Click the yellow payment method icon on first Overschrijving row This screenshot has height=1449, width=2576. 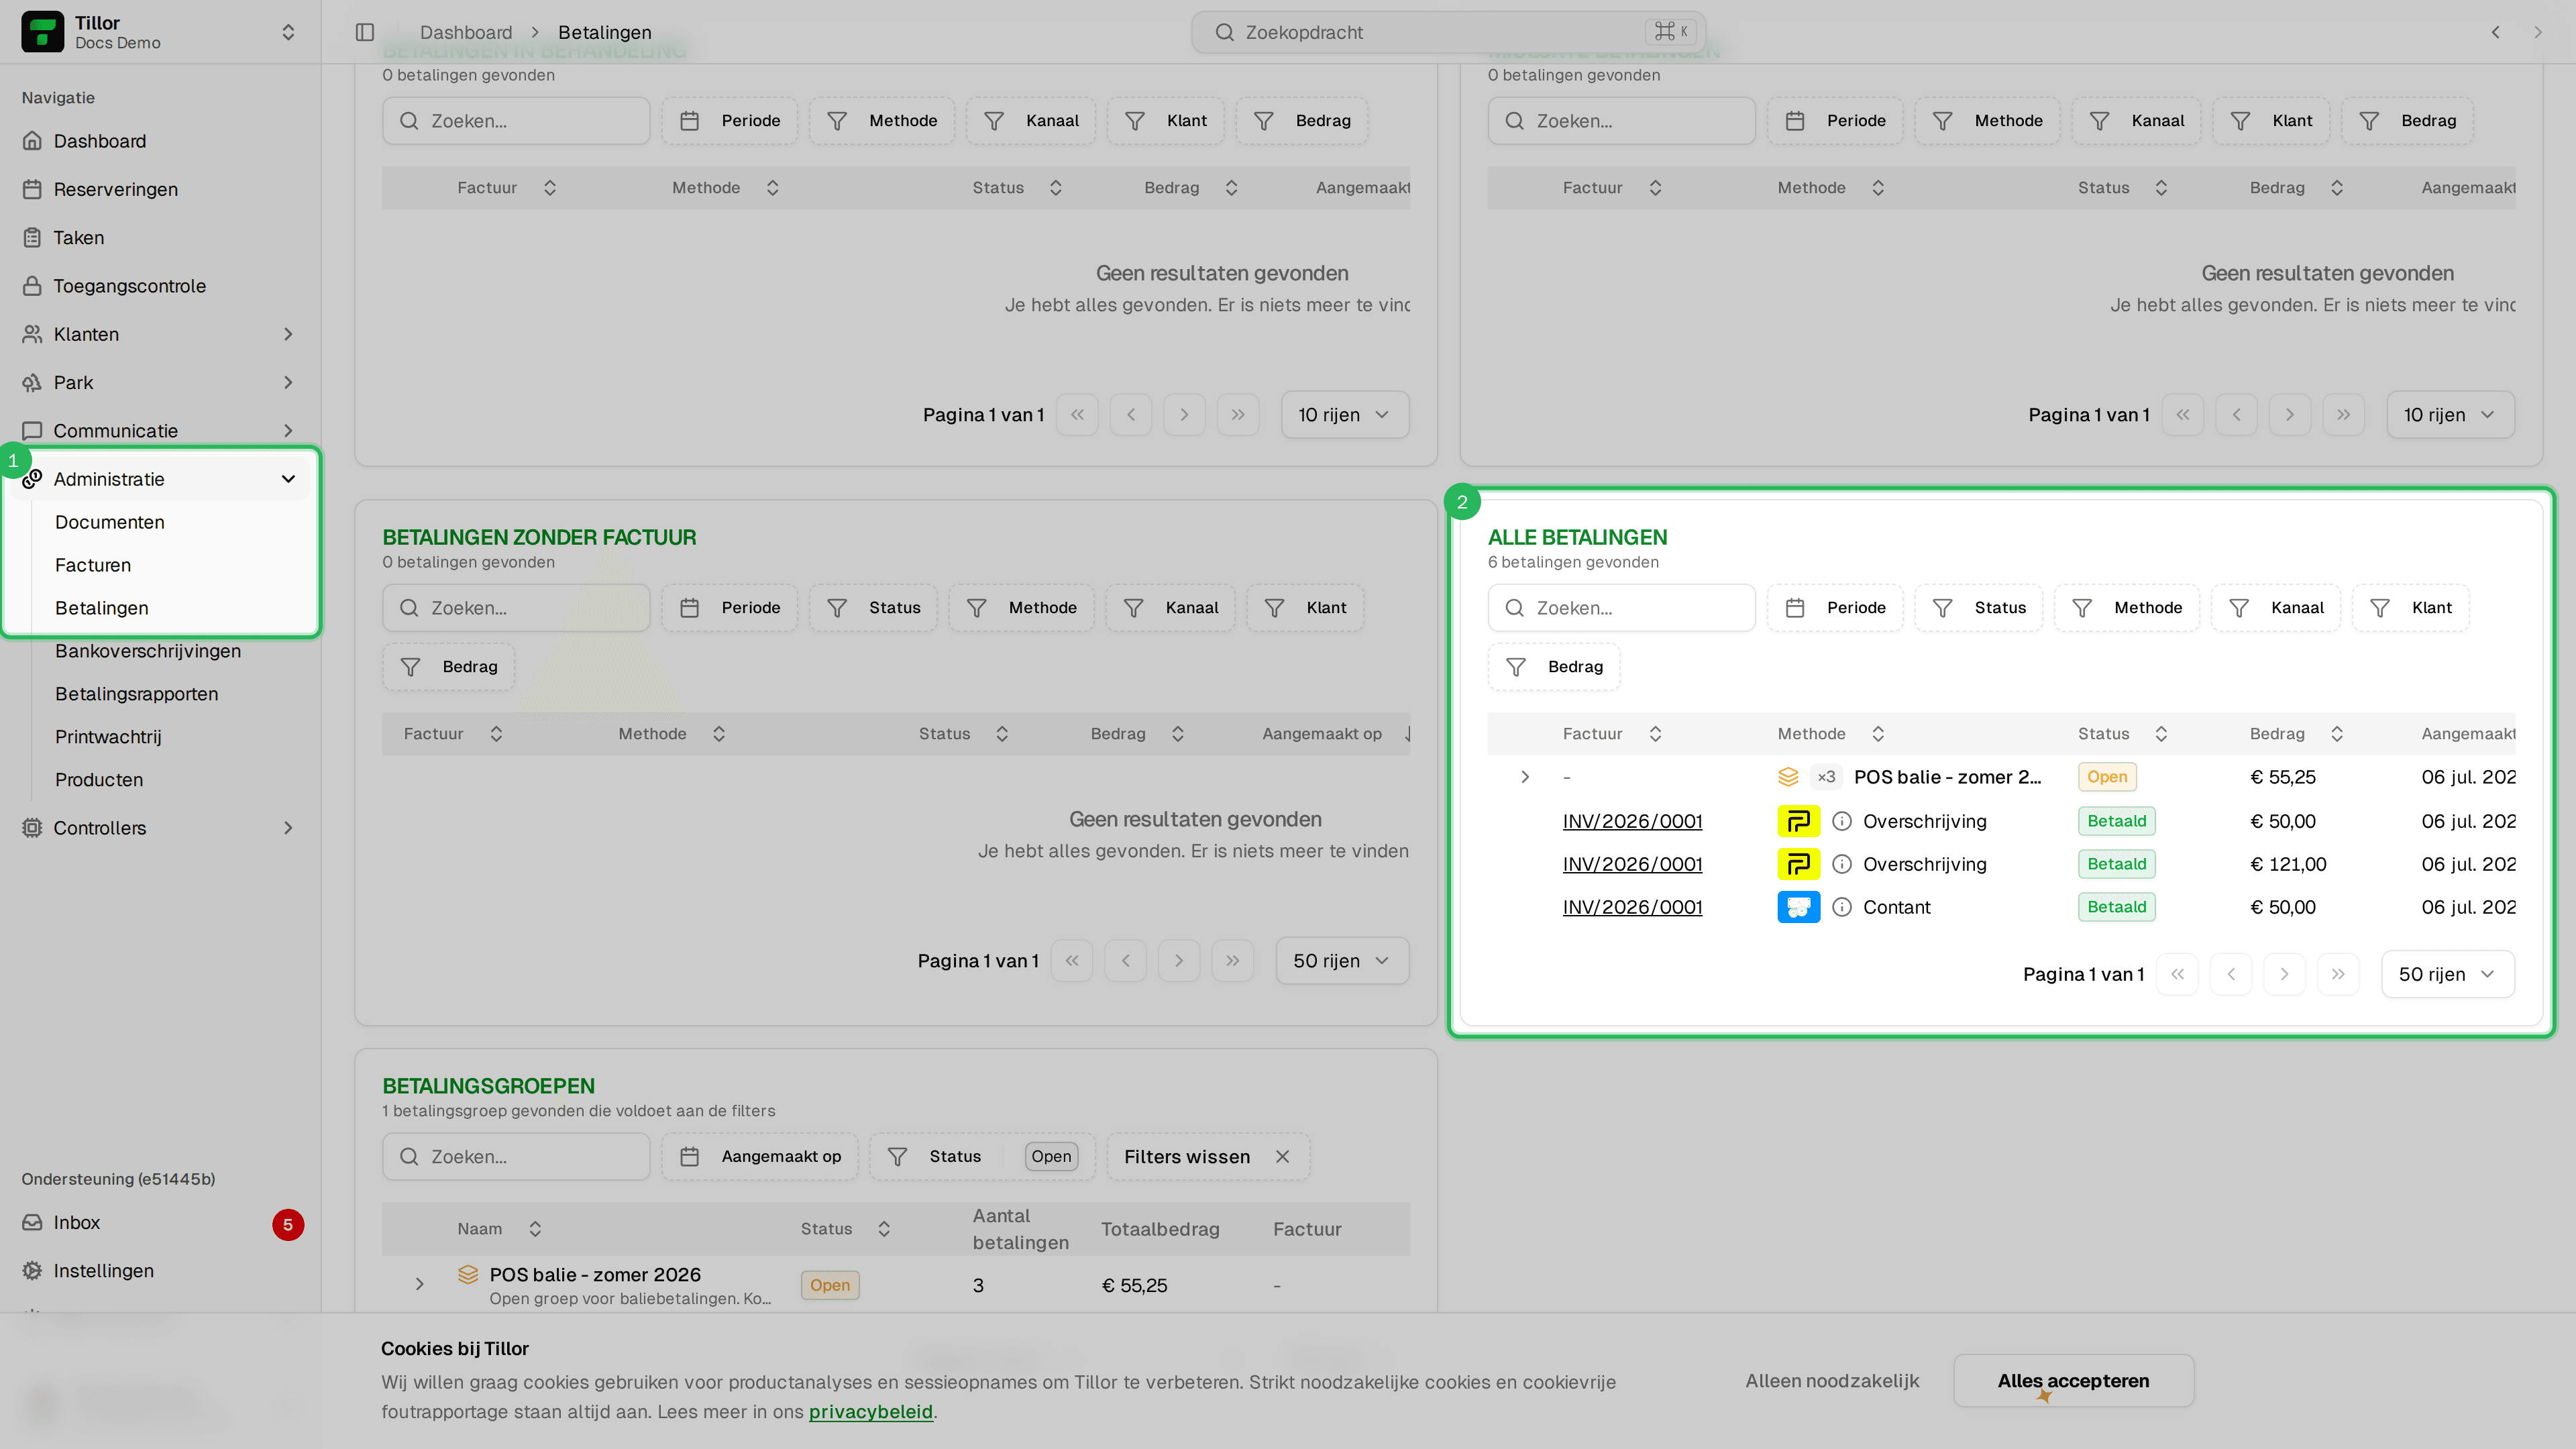coord(1798,821)
